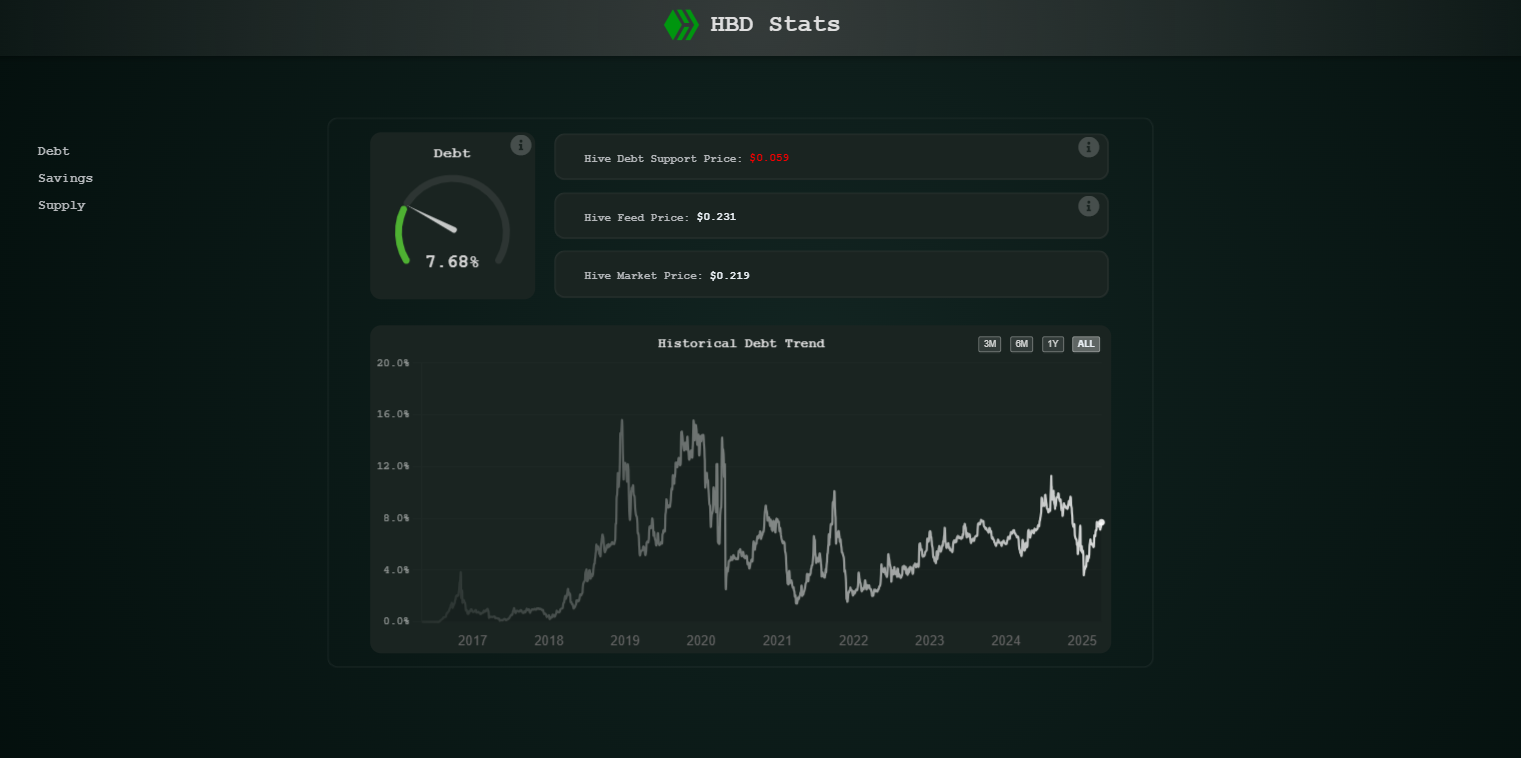
Task: Click Hive Market Price label
Action: tap(643, 276)
